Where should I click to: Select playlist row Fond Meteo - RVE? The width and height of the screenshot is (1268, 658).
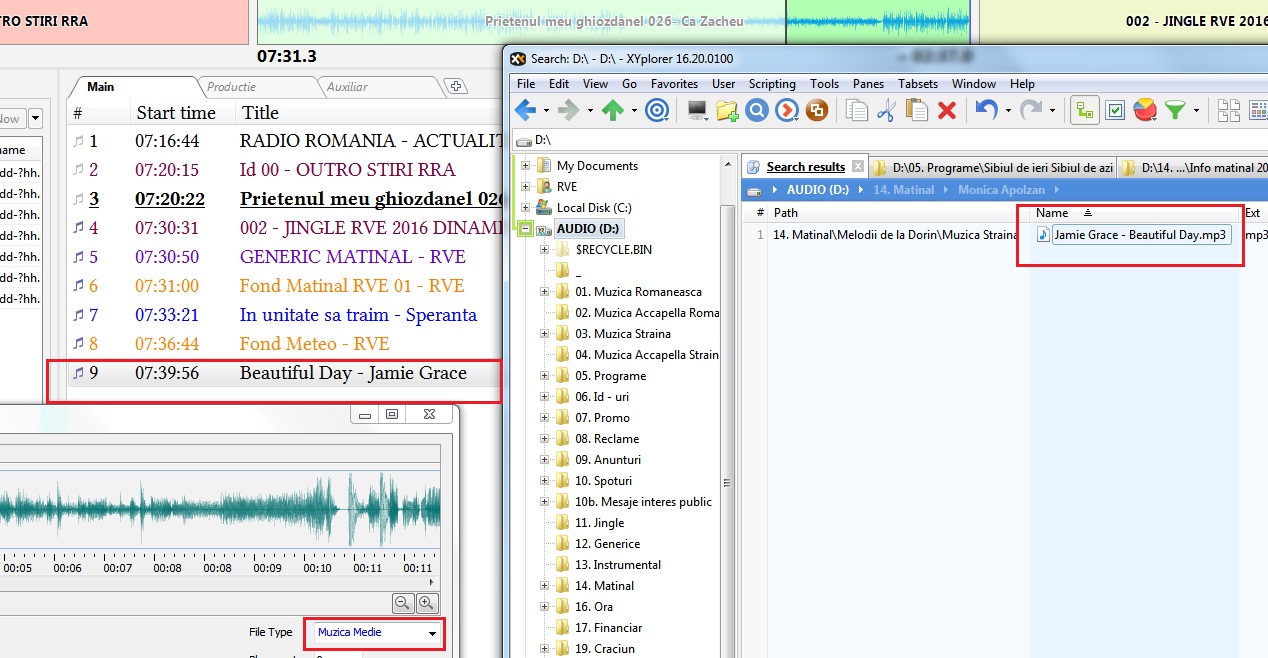point(284,344)
